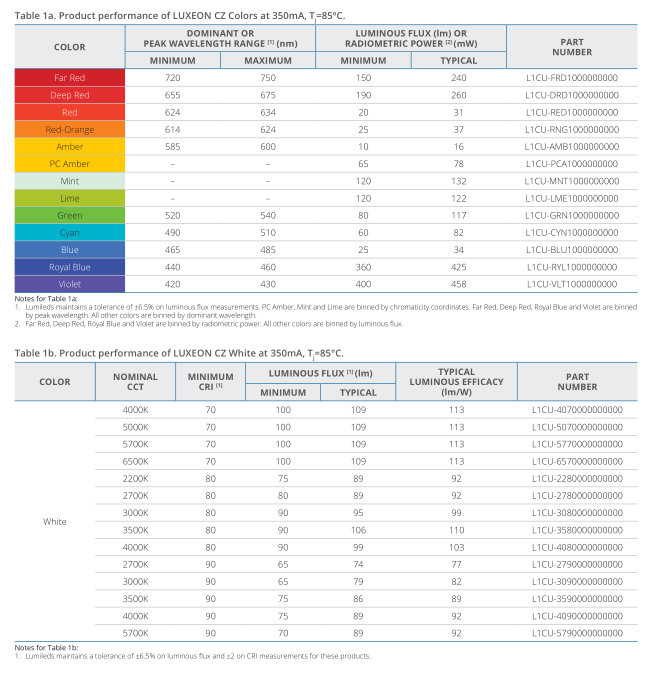
Task: Select part number L1CU-RYL1000000000
Action: 572,267
